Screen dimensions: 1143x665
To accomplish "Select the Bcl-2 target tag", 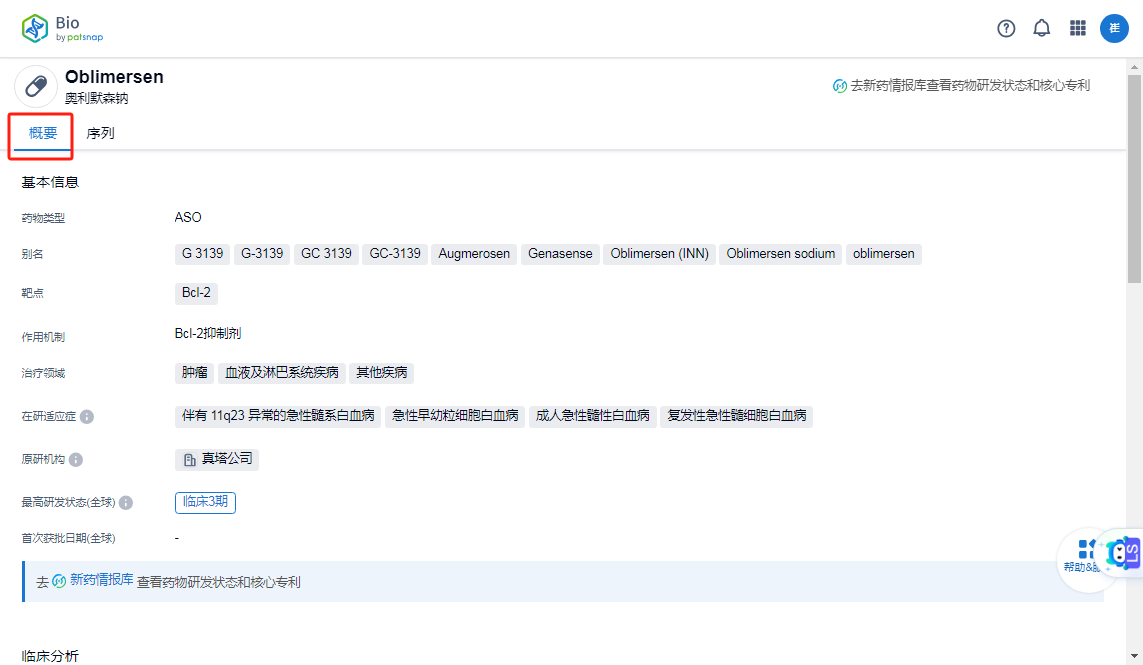I will 195,293.
